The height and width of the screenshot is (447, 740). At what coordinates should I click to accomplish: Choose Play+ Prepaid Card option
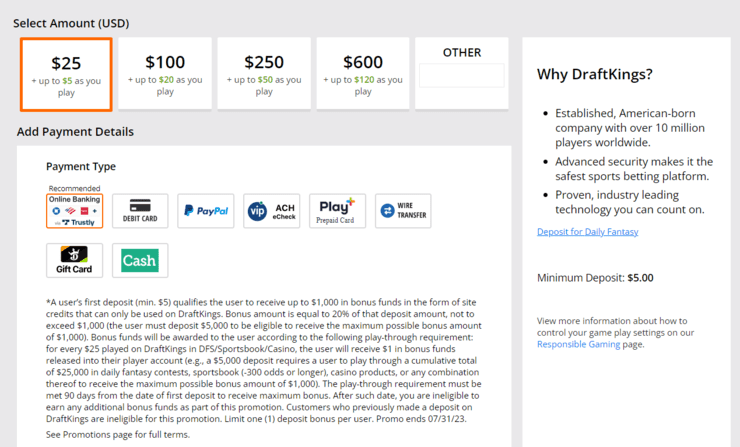(337, 211)
